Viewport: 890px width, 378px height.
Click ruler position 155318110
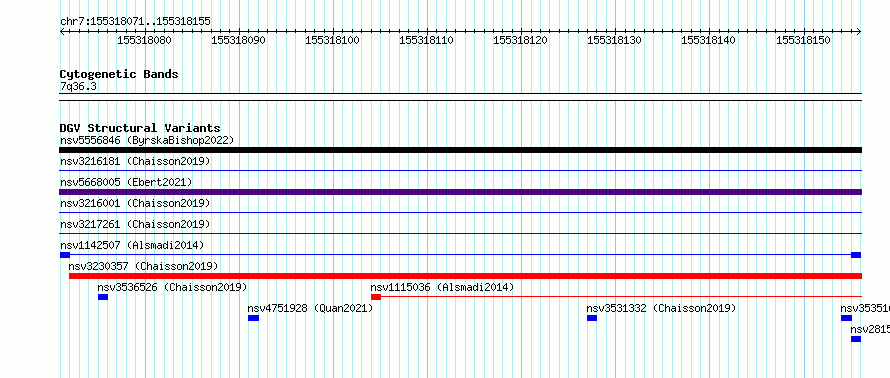(426, 40)
